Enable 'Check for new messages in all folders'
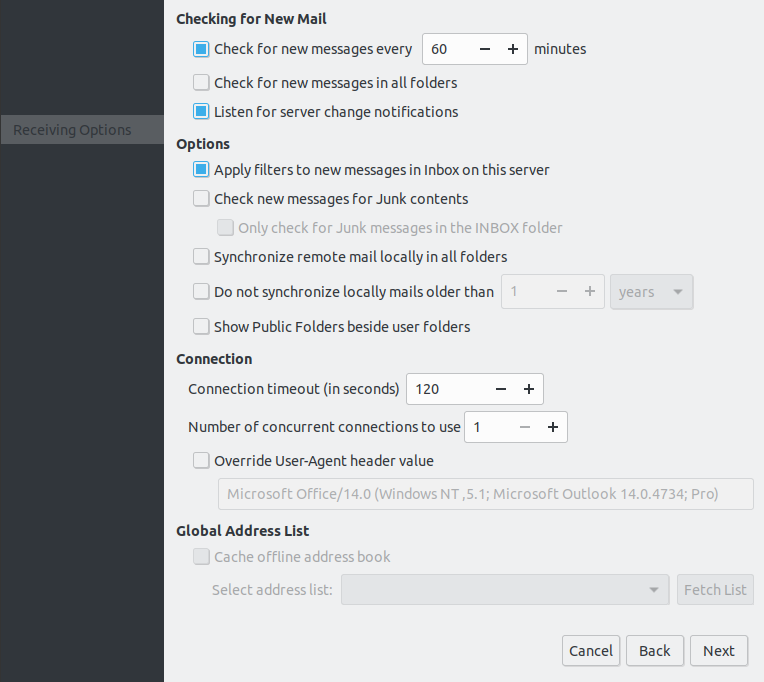The image size is (764, 682). pyautogui.click(x=202, y=83)
